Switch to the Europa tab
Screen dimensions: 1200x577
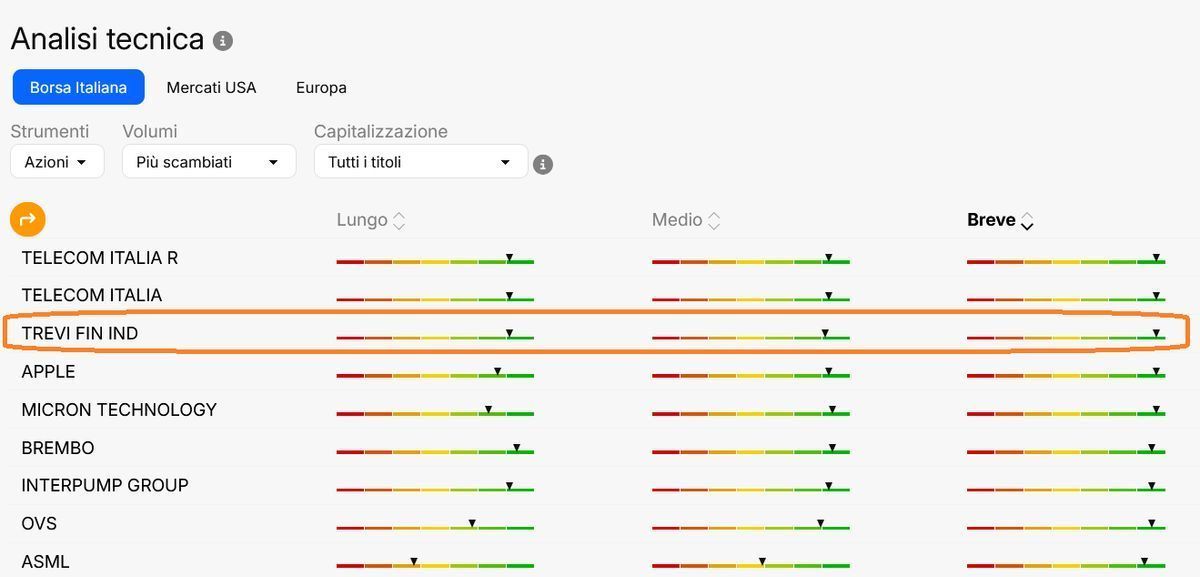click(x=321, y=88)
